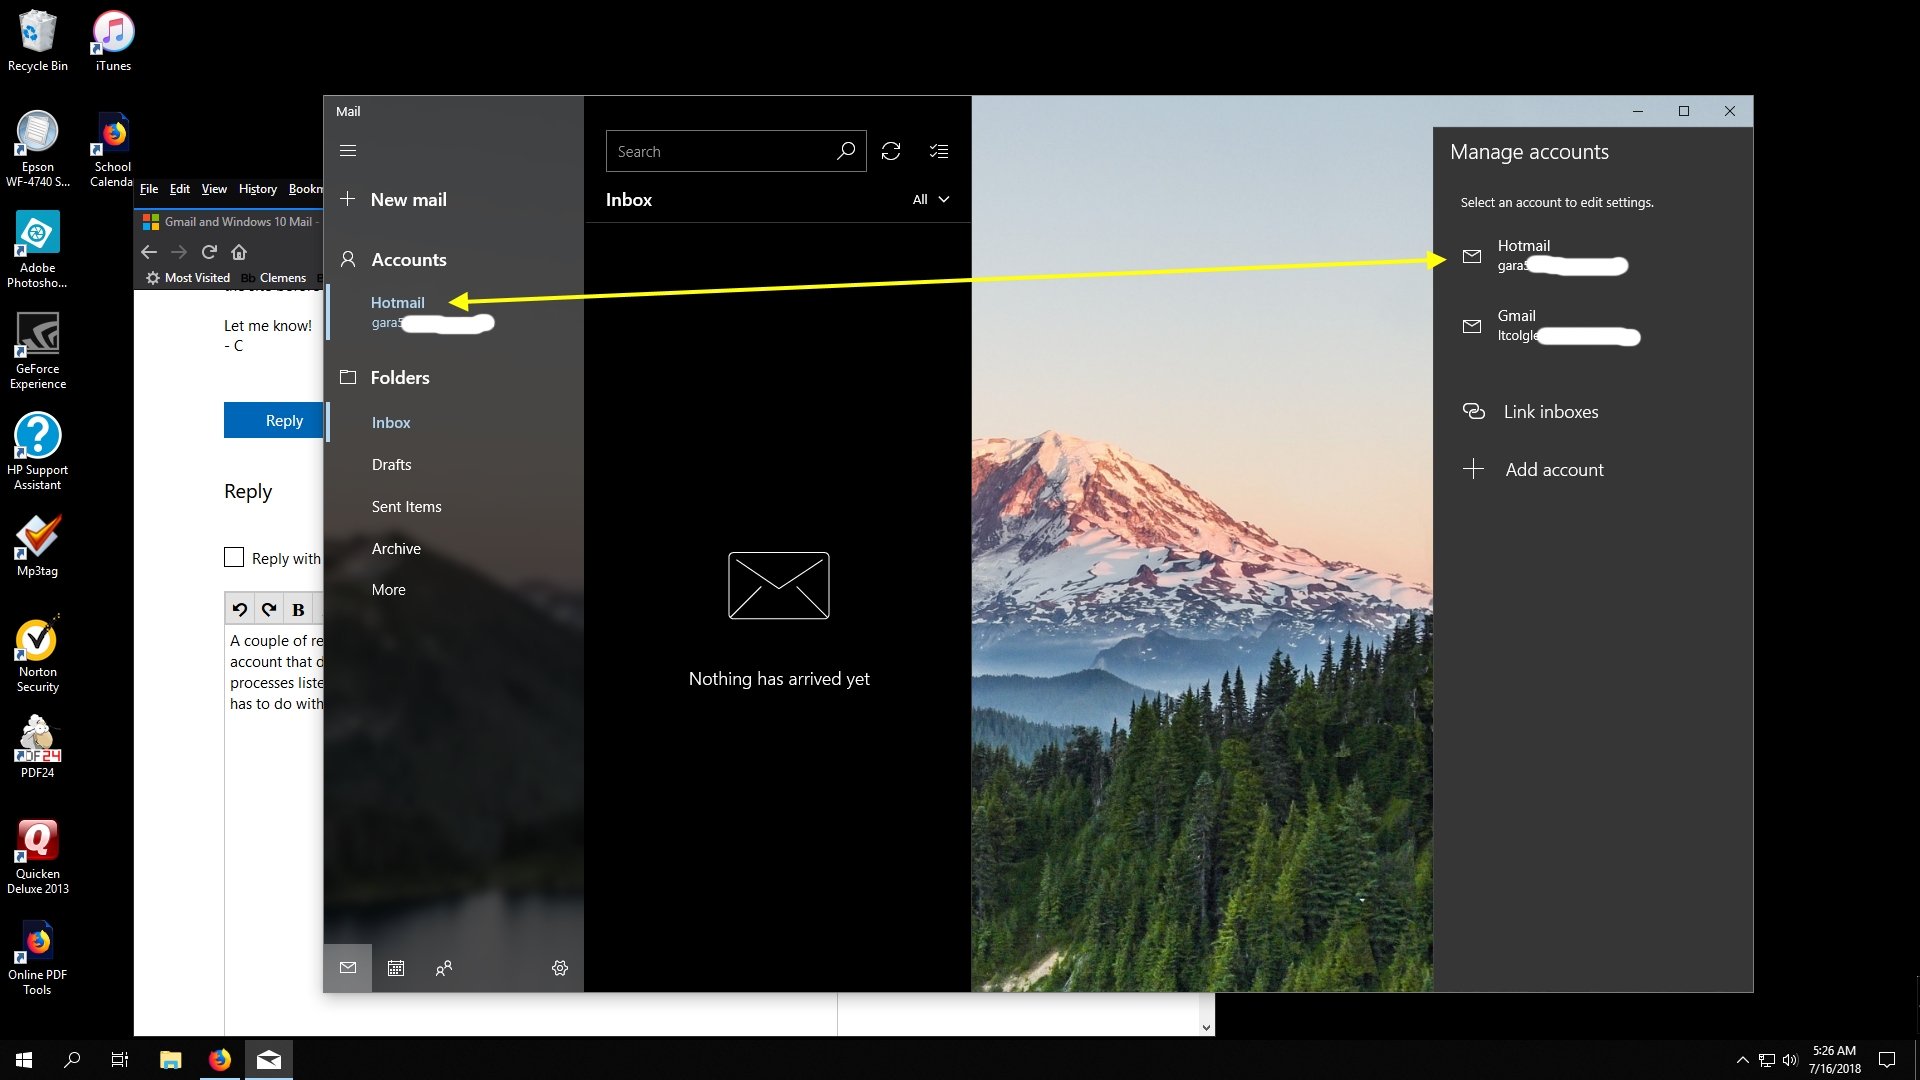Toggle the 'Reply with' checkbox
Image resolution: width=1920 pixels, height=1080 pixels.
pos(234,557)
